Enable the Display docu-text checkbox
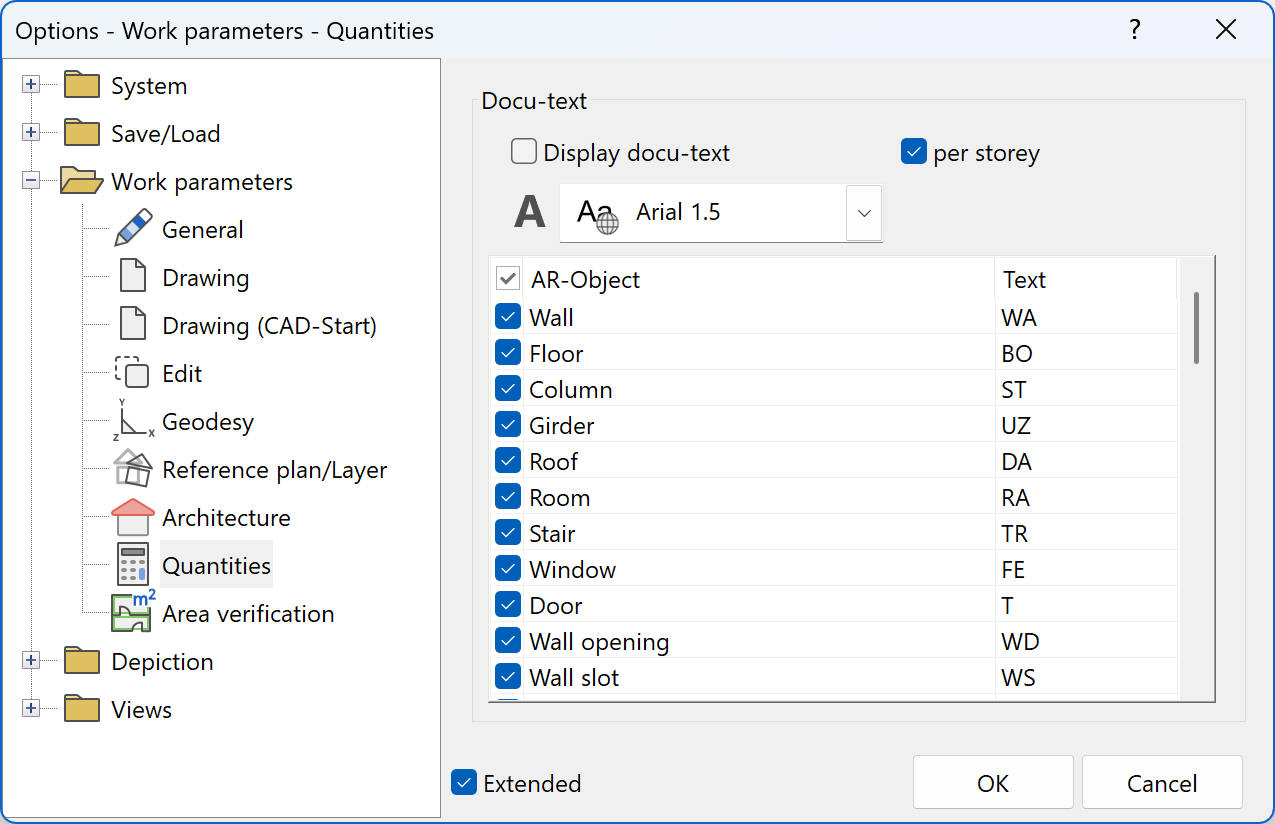 point(523,151)
